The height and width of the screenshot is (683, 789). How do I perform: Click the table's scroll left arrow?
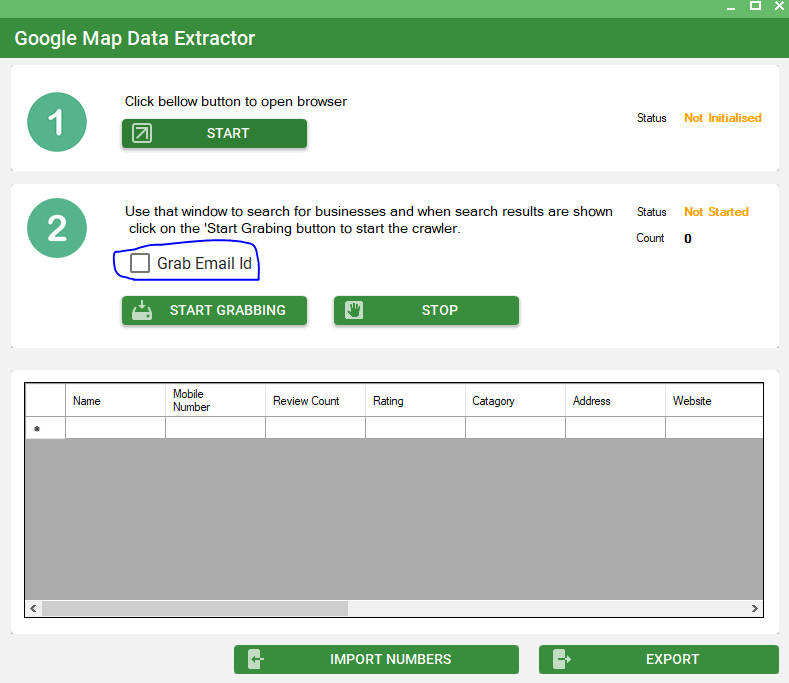point(33,608)
